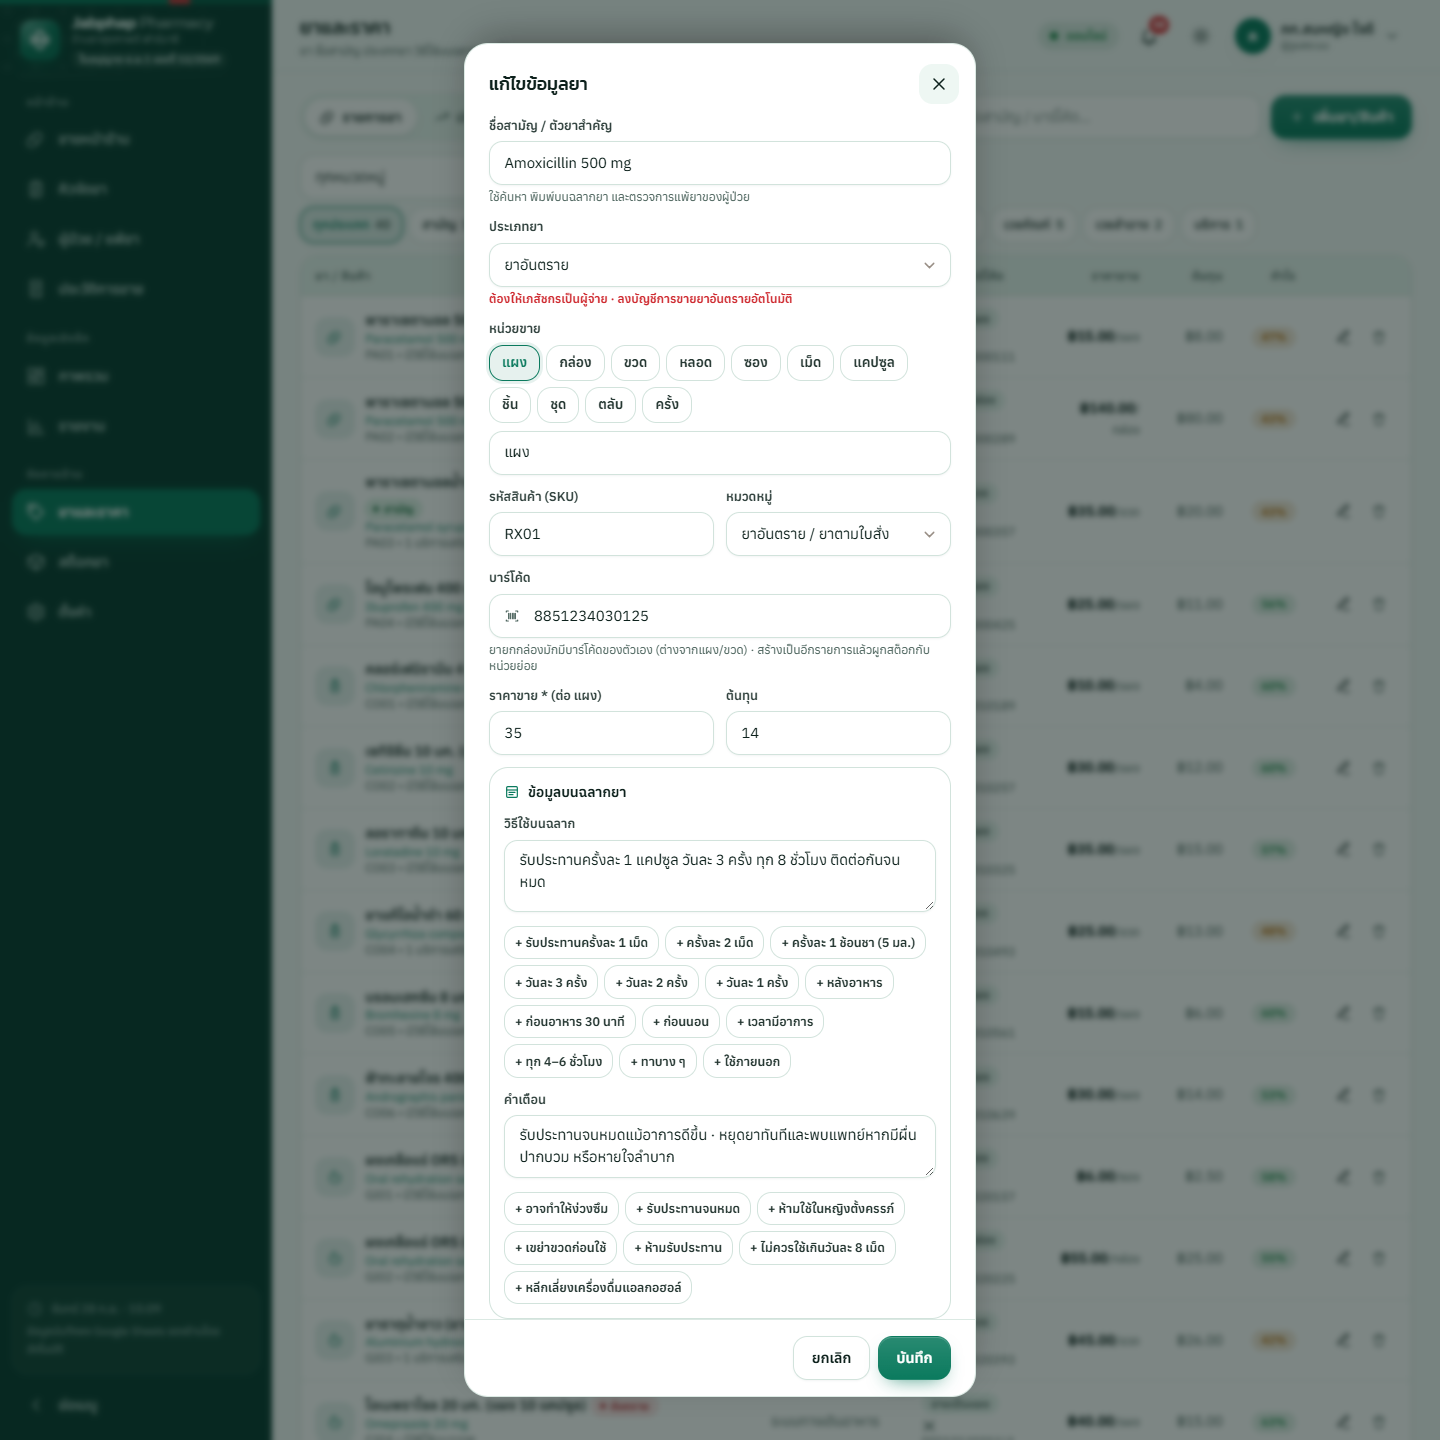Insert the '+ วันละ 2 ครั้ง' chip
The image size is (1440, 1440).
point(652,983)
